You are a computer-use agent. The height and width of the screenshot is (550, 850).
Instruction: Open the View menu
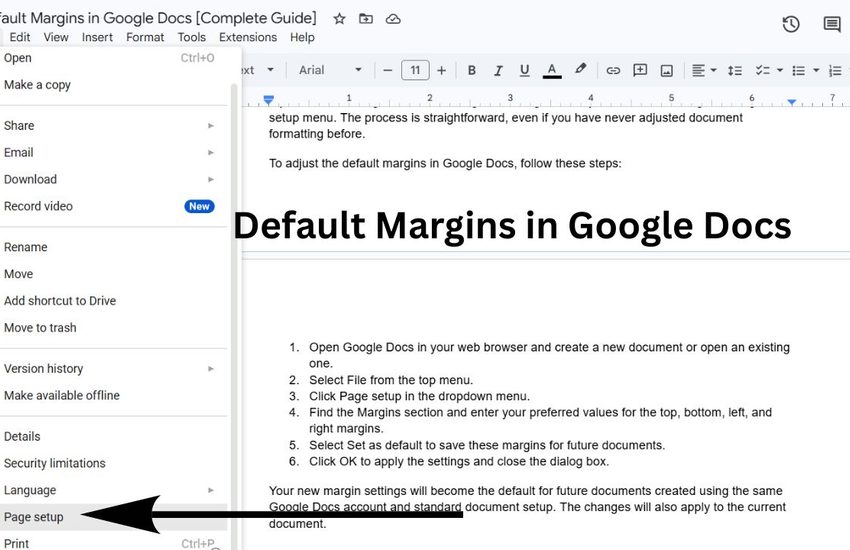pos(56,37)
